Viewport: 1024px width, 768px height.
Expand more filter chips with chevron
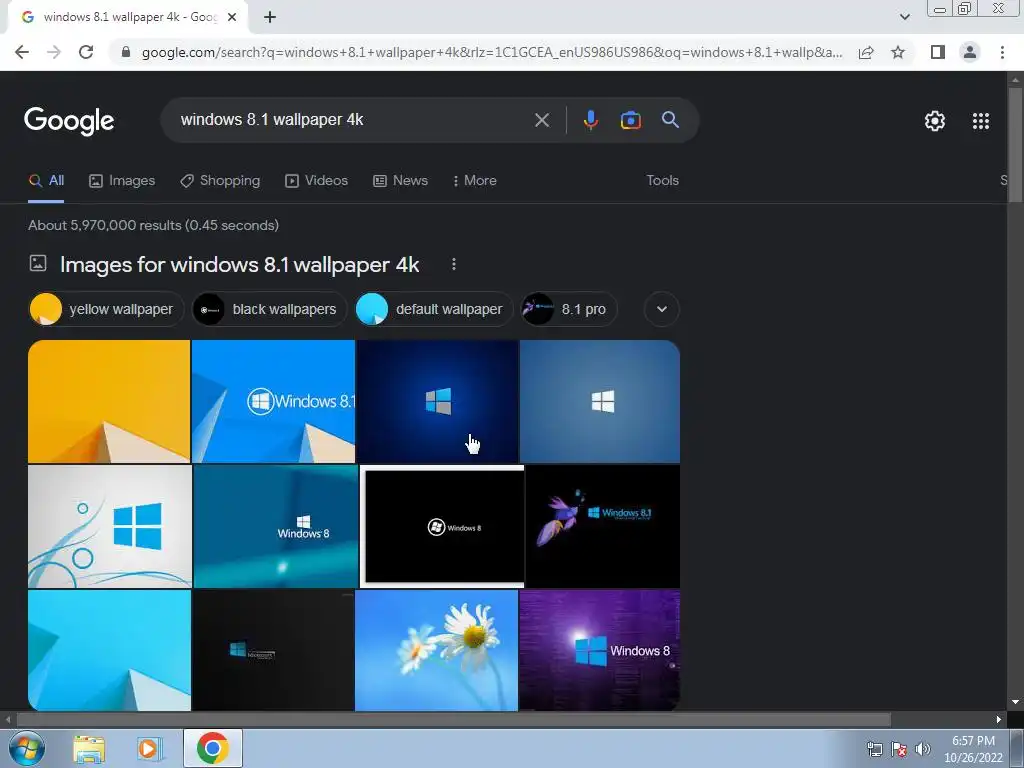662,309
